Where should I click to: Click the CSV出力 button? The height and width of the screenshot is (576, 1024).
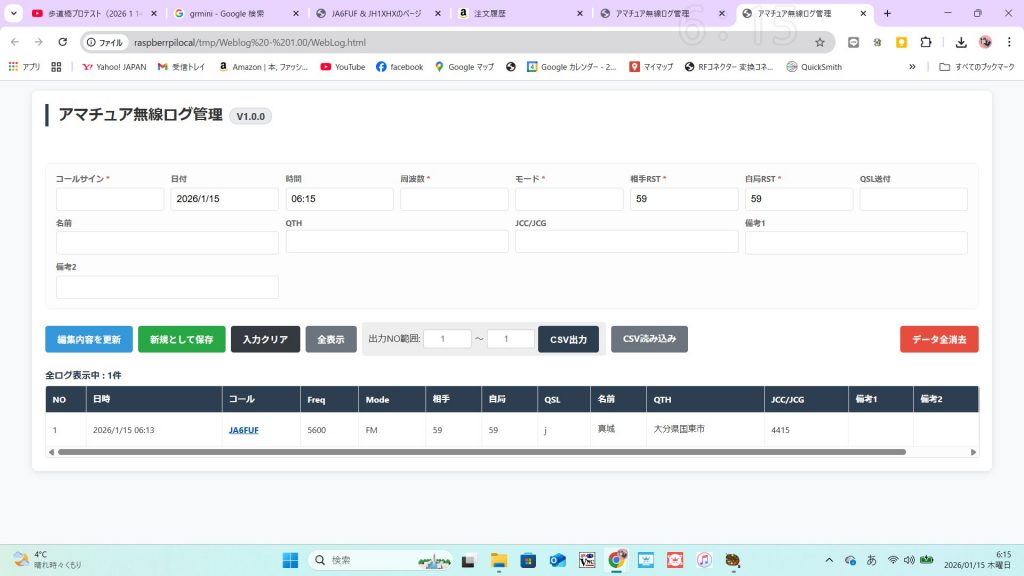point(568,339)
